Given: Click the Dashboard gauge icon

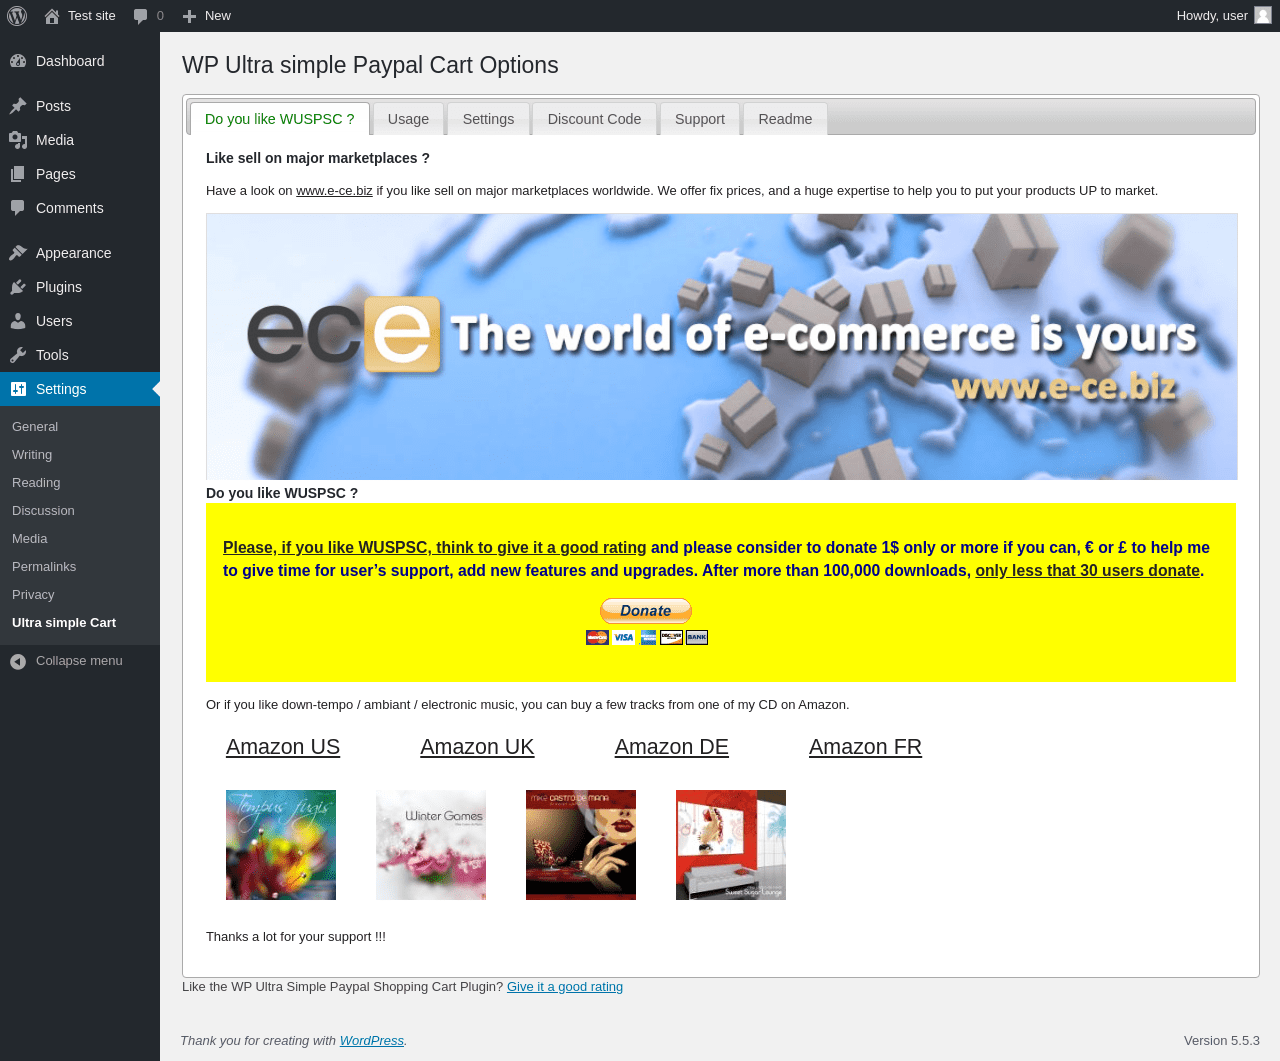Looking at the screenshot, I should pyautogui.click(x=18, y=61).
